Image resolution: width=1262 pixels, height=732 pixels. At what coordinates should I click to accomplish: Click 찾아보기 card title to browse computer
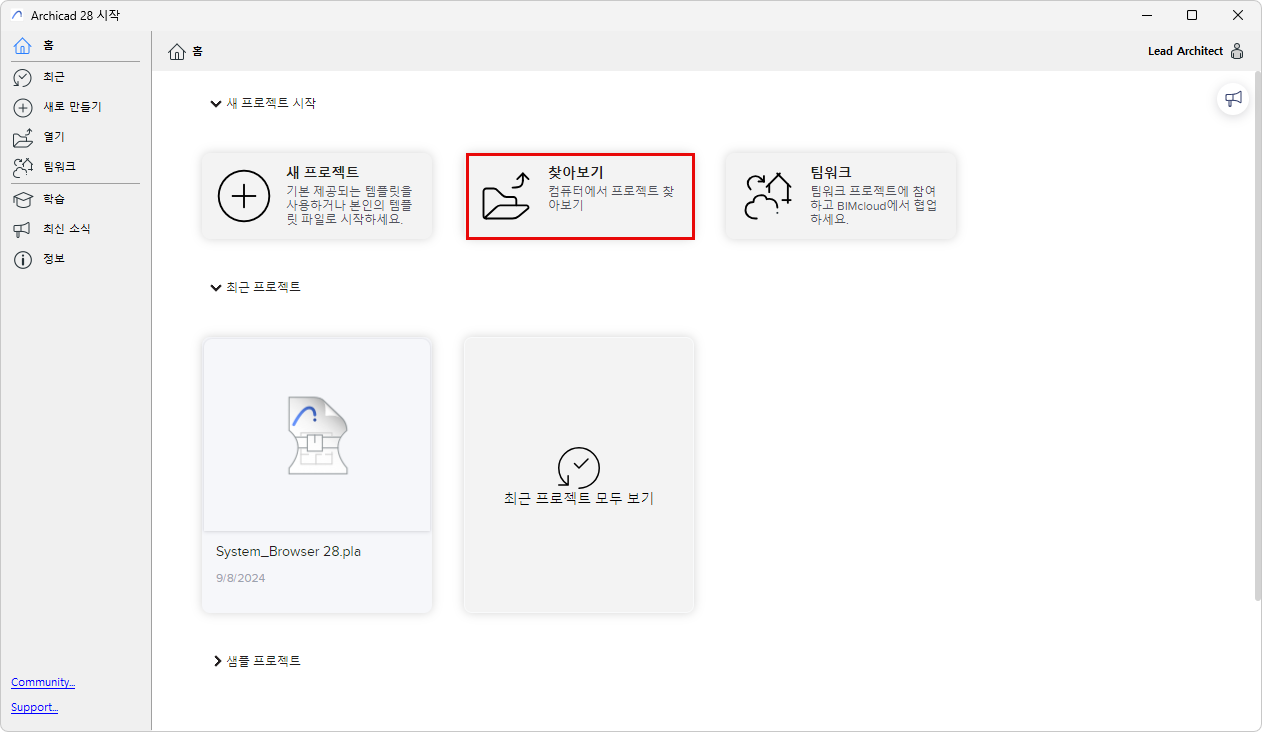coord(576,172)
